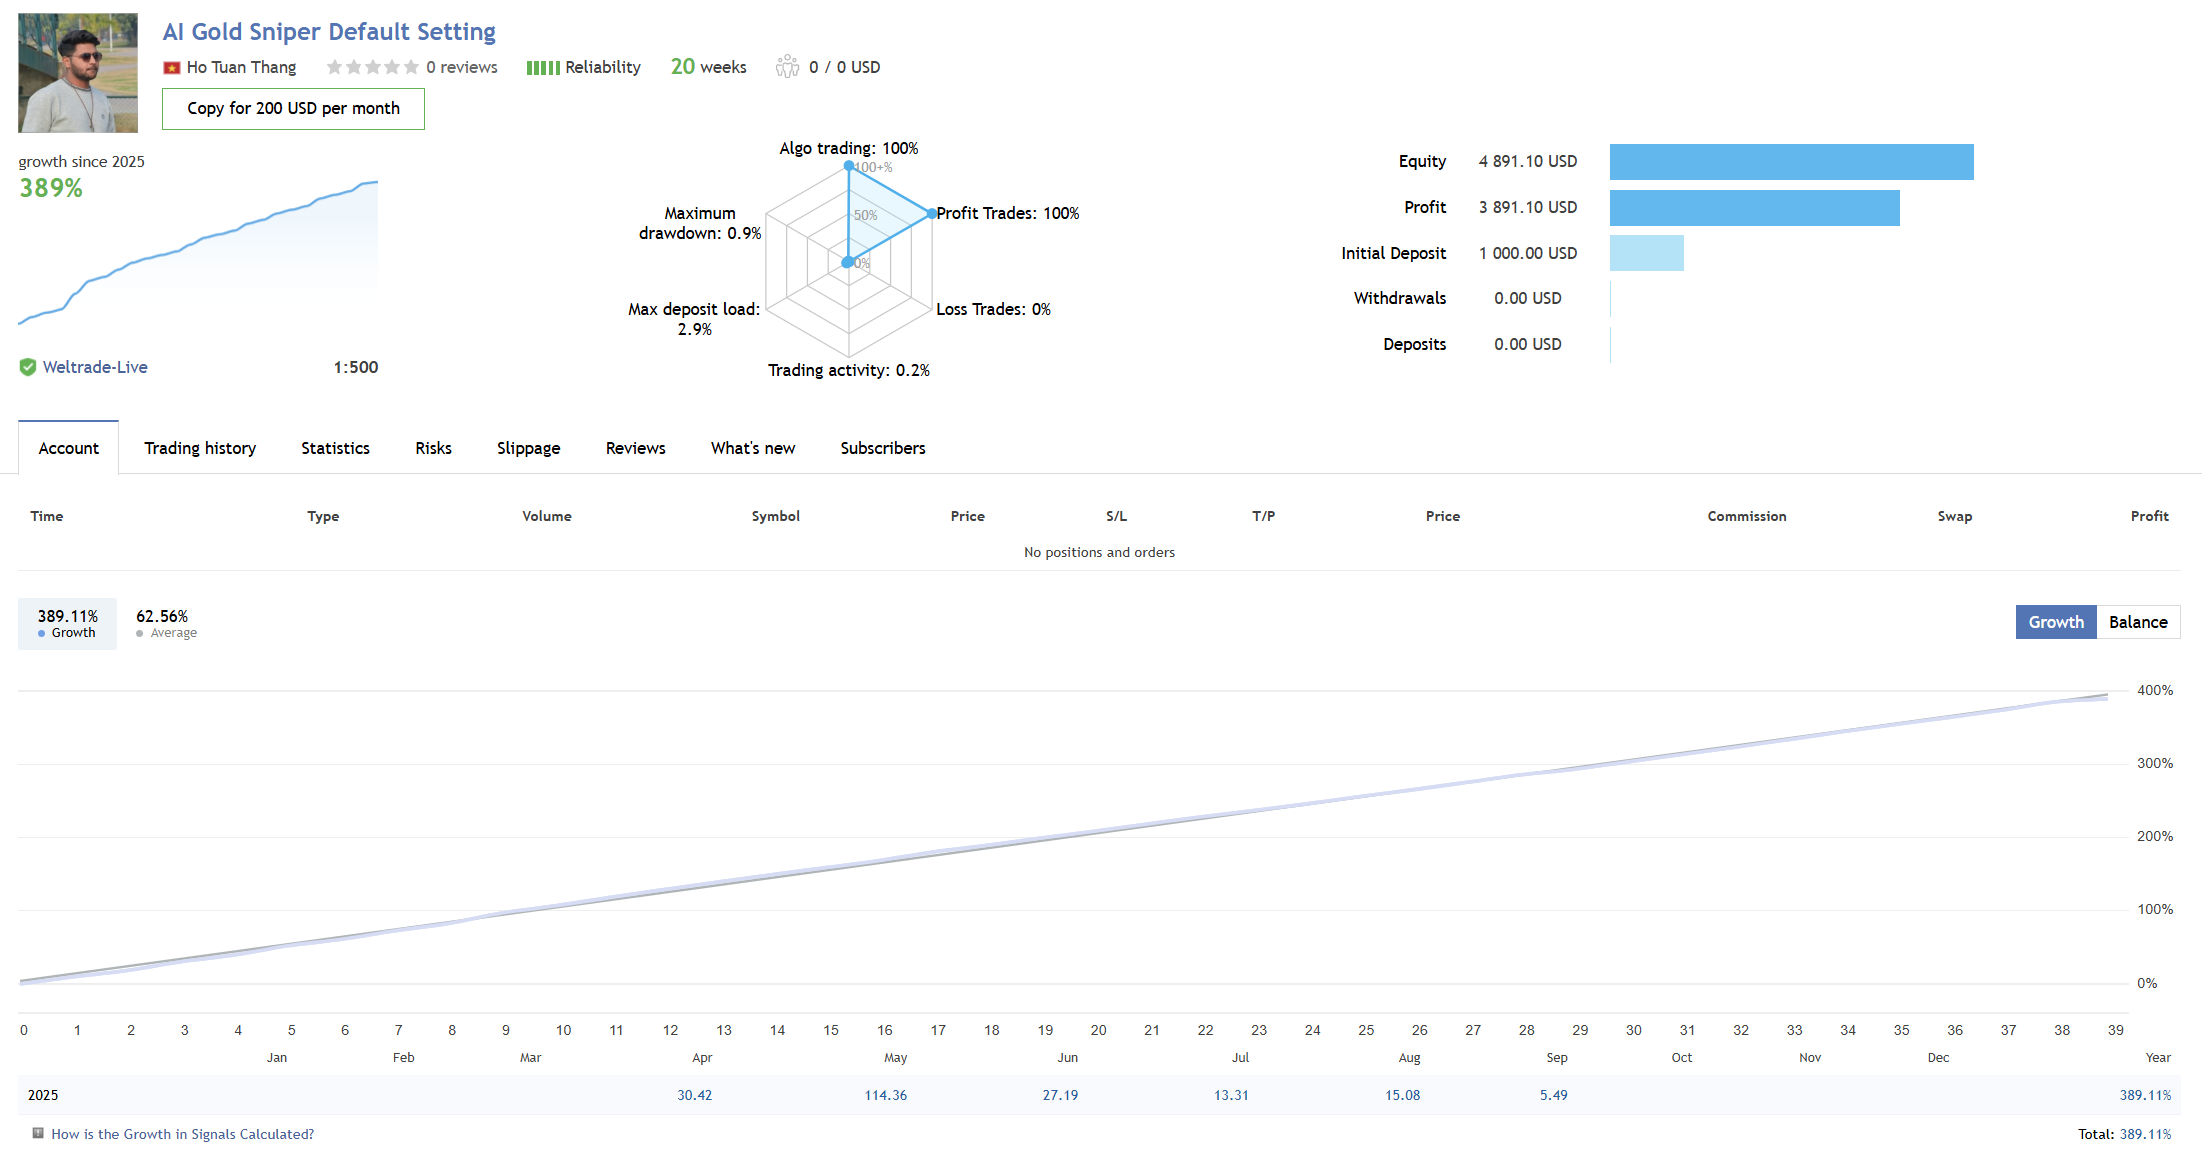The width and height of the screenshot is (2202, 1152).
Task: Switch chart to Balance view
Action: [x=2138, y=622]
